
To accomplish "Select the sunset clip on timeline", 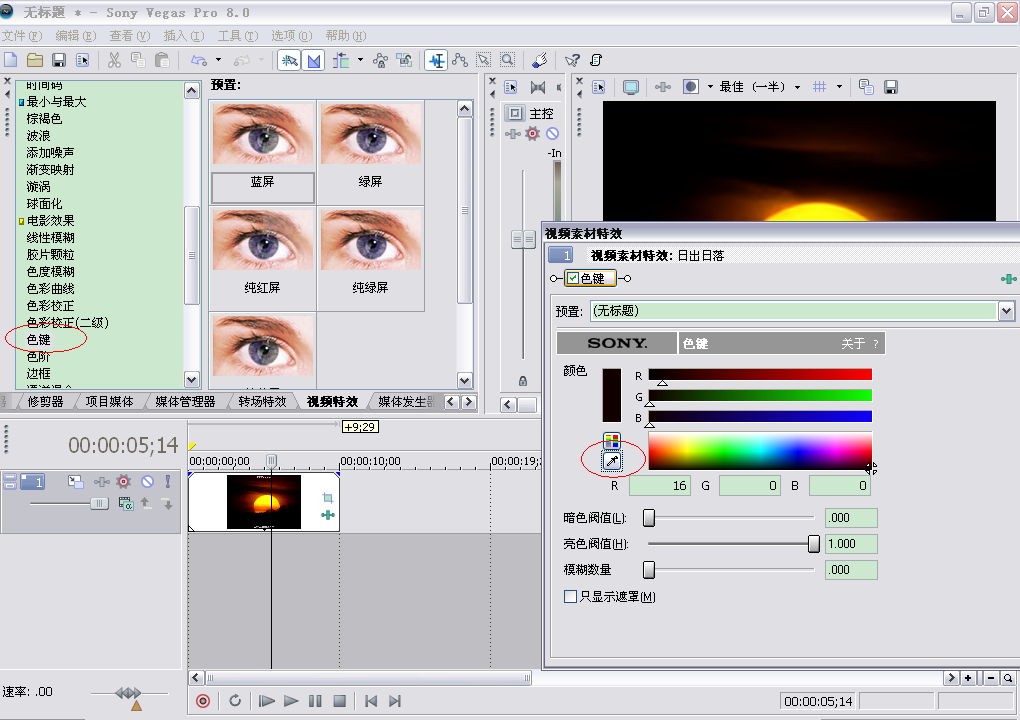I will (x=263, y=501).
